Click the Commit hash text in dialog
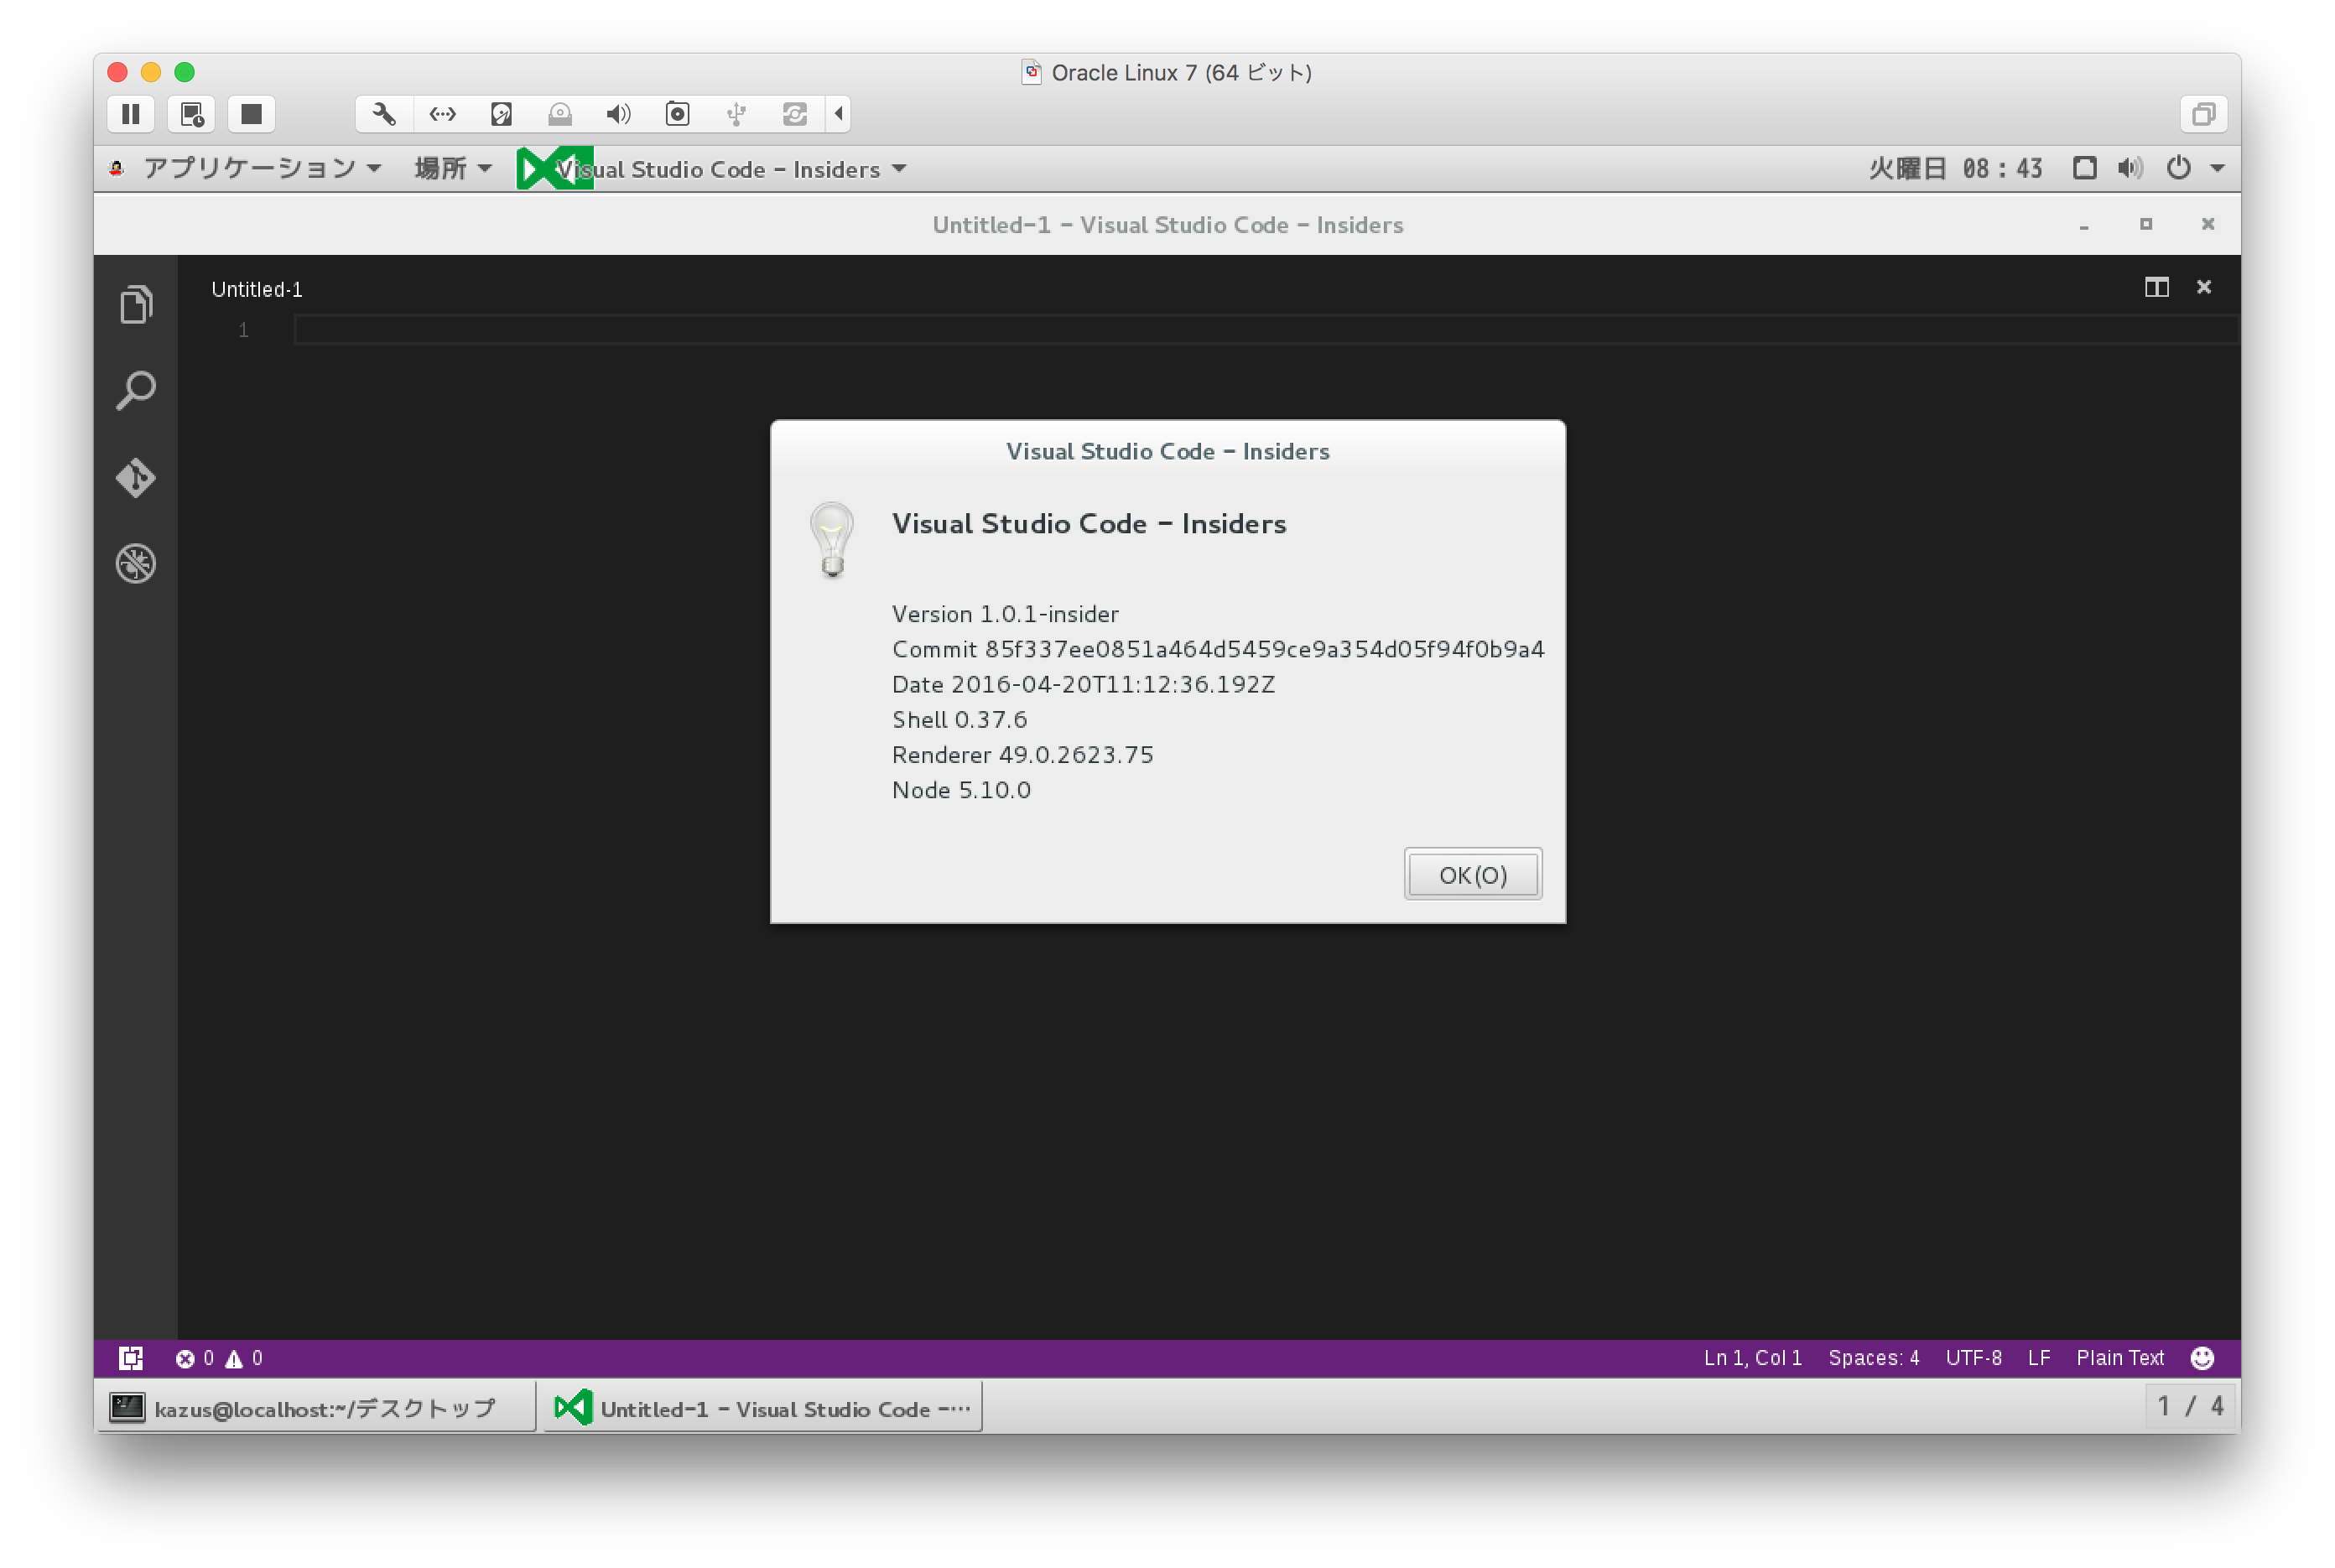The image size is (2335, 1568). click(x=1218, y=649)
